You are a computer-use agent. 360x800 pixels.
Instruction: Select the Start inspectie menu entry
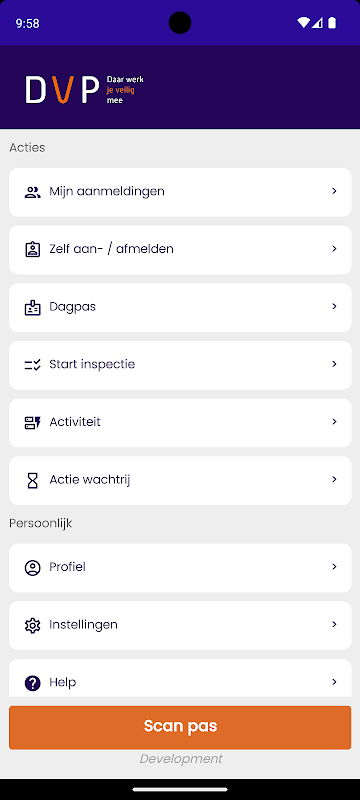point(180,365)
